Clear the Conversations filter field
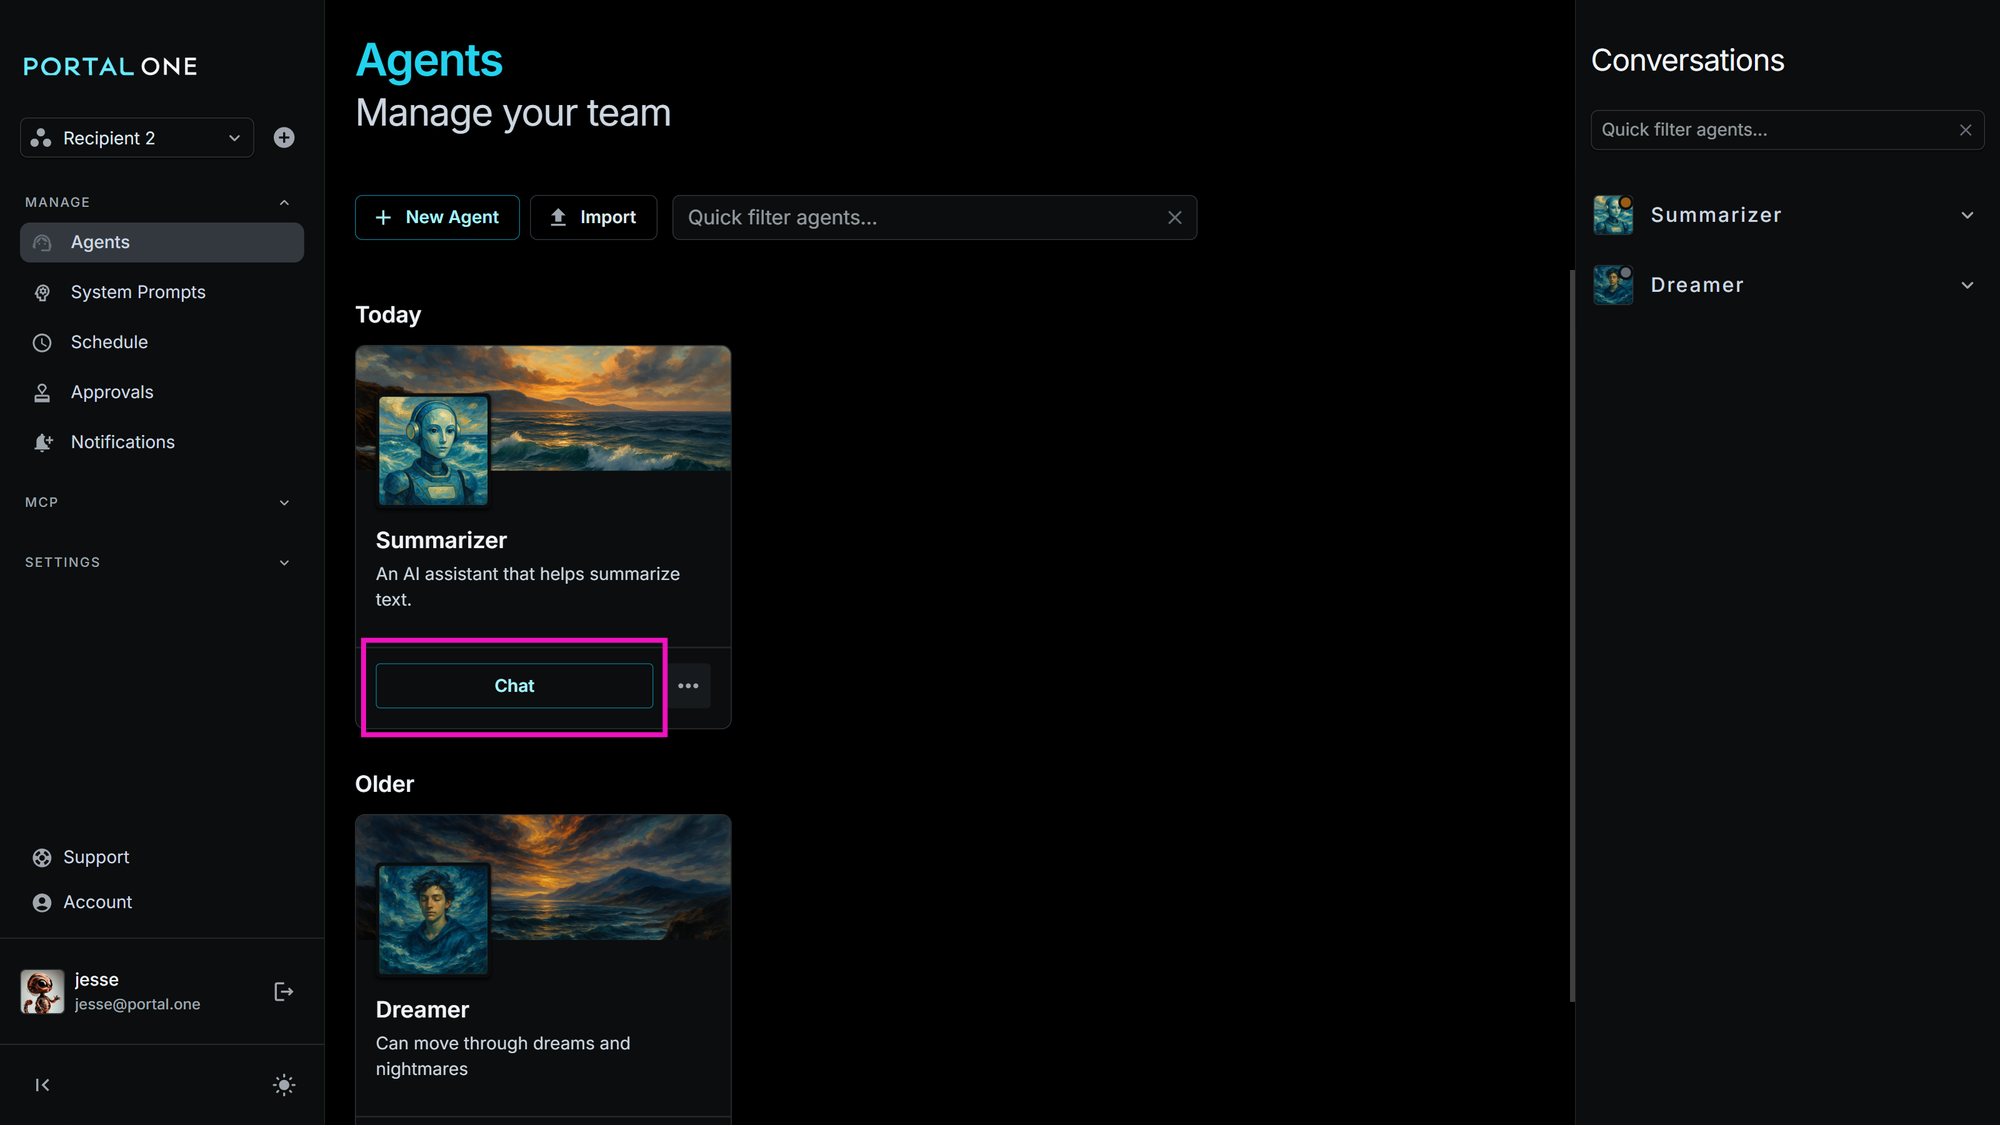 pos(1965,130)
